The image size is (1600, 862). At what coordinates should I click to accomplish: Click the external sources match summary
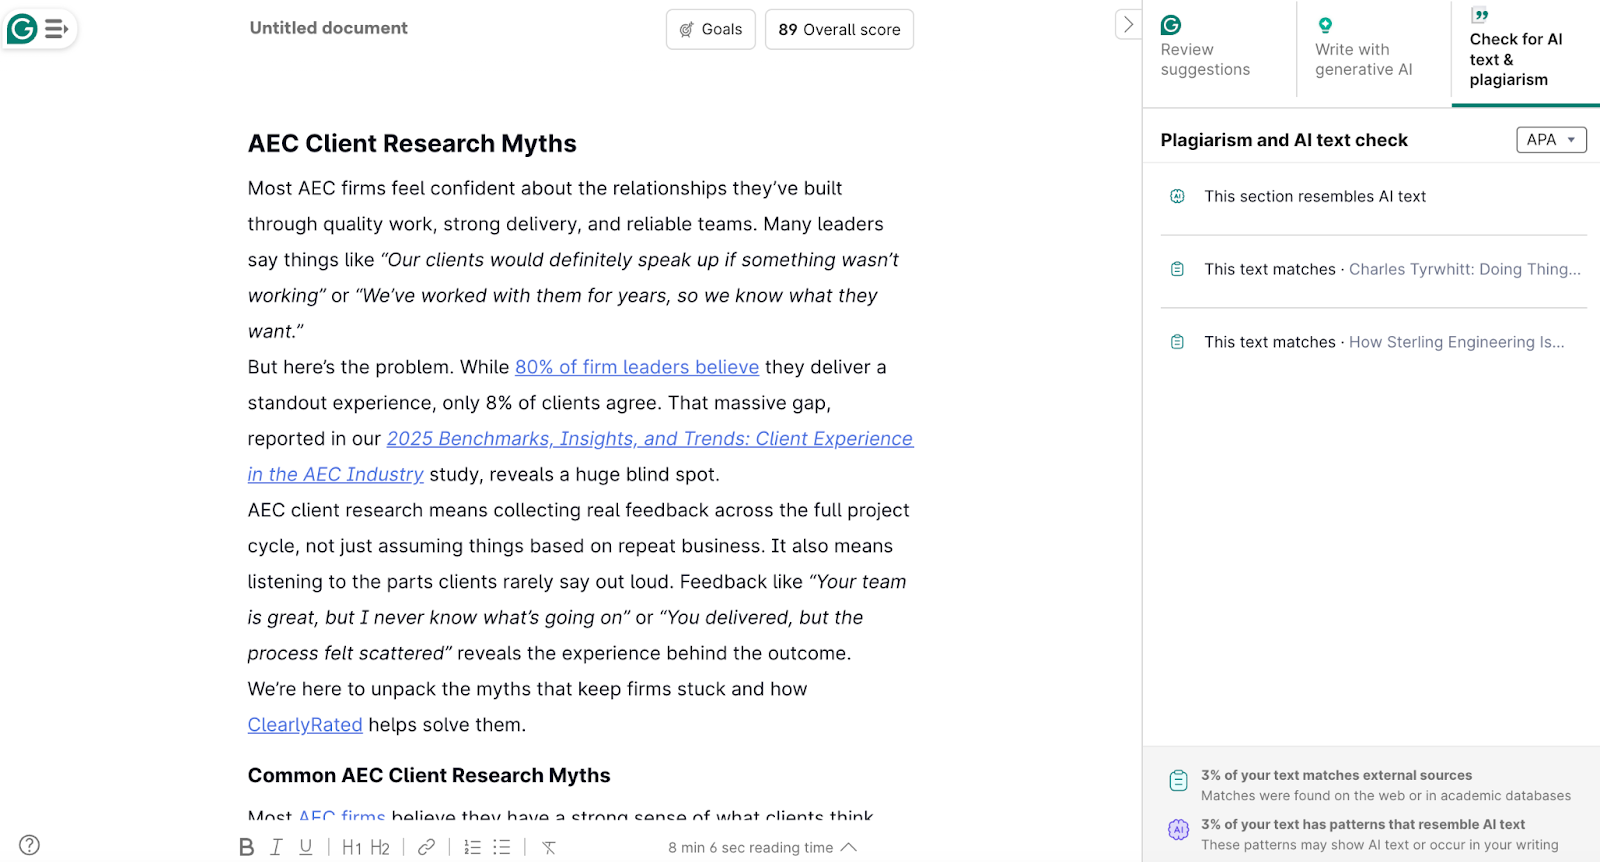coord(1370,785)
